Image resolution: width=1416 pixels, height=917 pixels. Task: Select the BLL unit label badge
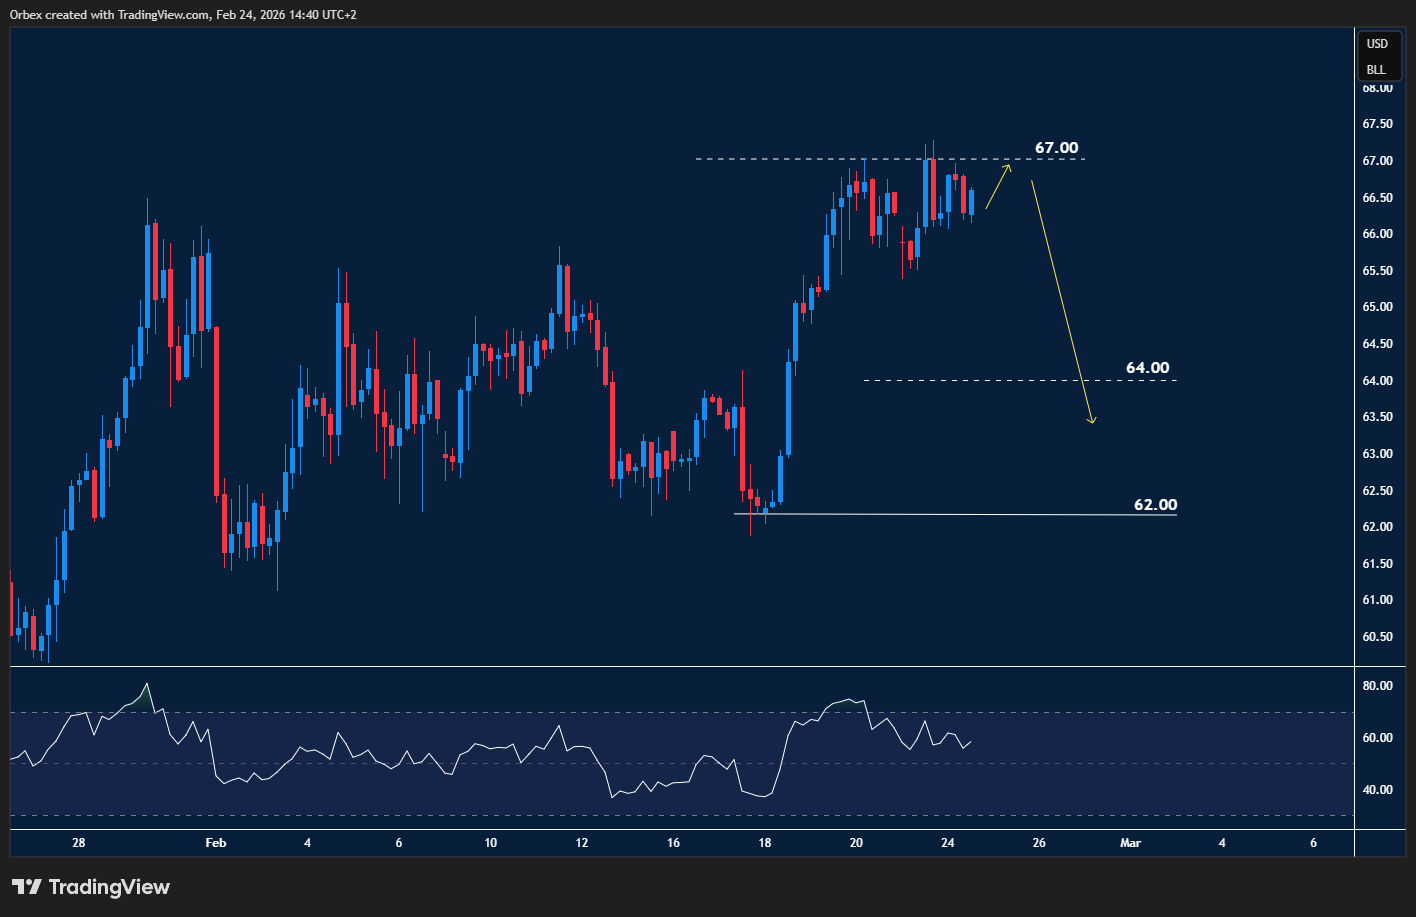coord(1377,69)
